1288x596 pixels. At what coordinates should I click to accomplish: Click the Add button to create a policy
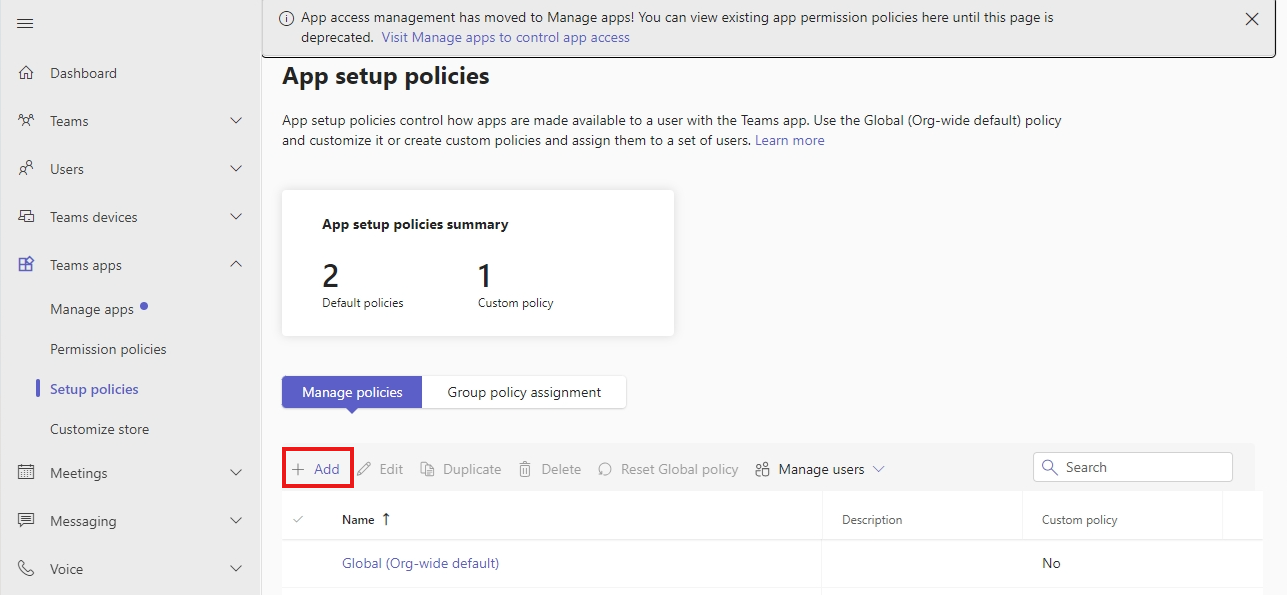[x=317, y=468]
